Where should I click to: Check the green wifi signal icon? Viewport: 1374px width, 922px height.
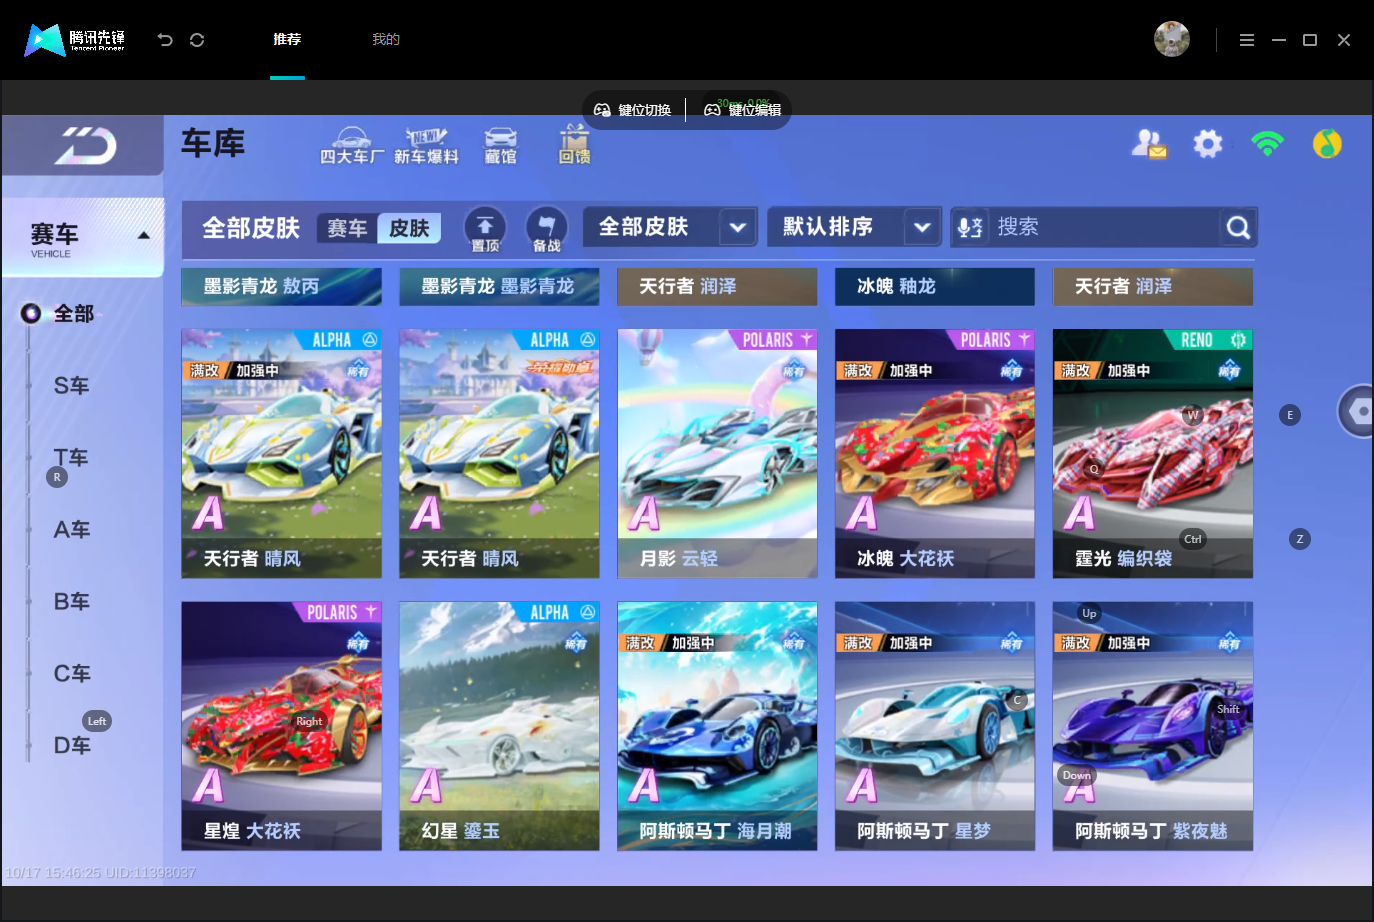click(1267, 143)
